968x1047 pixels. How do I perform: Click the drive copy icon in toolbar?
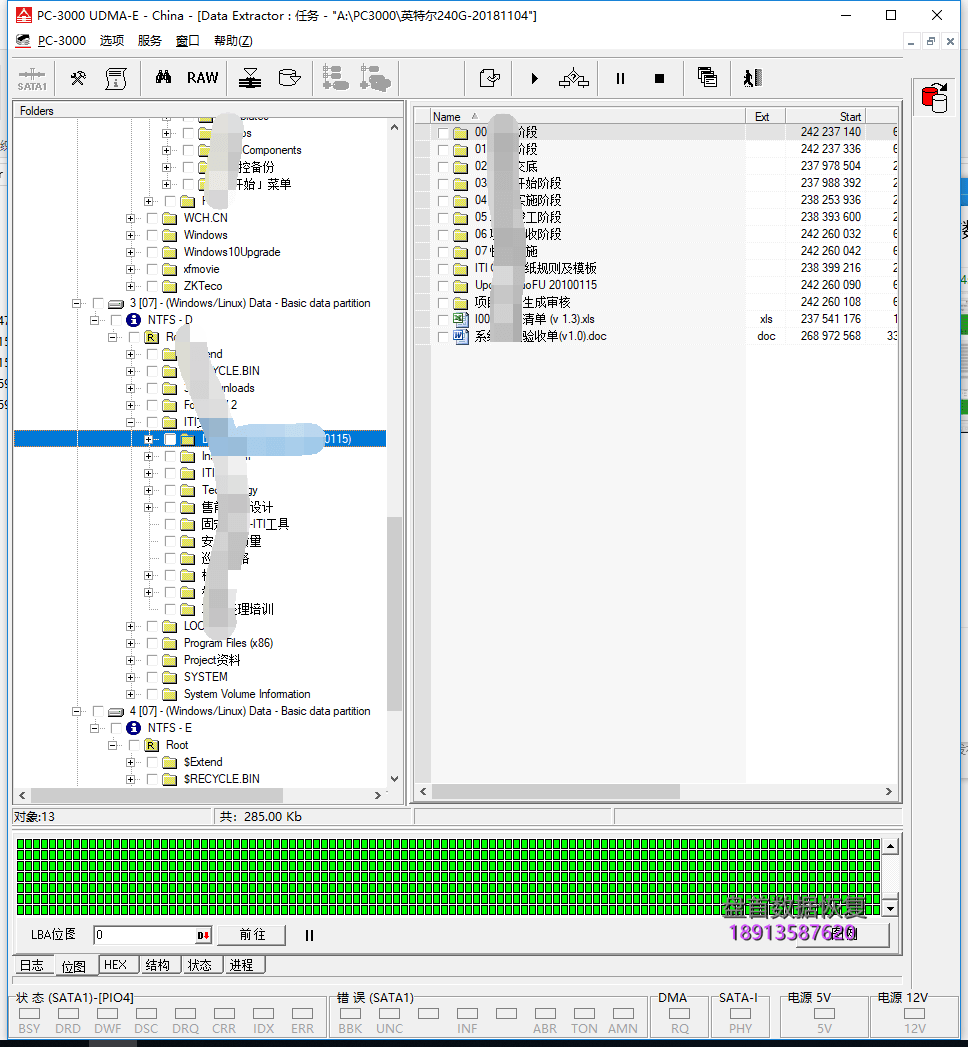pyautogui.click(x=289, y=78)
